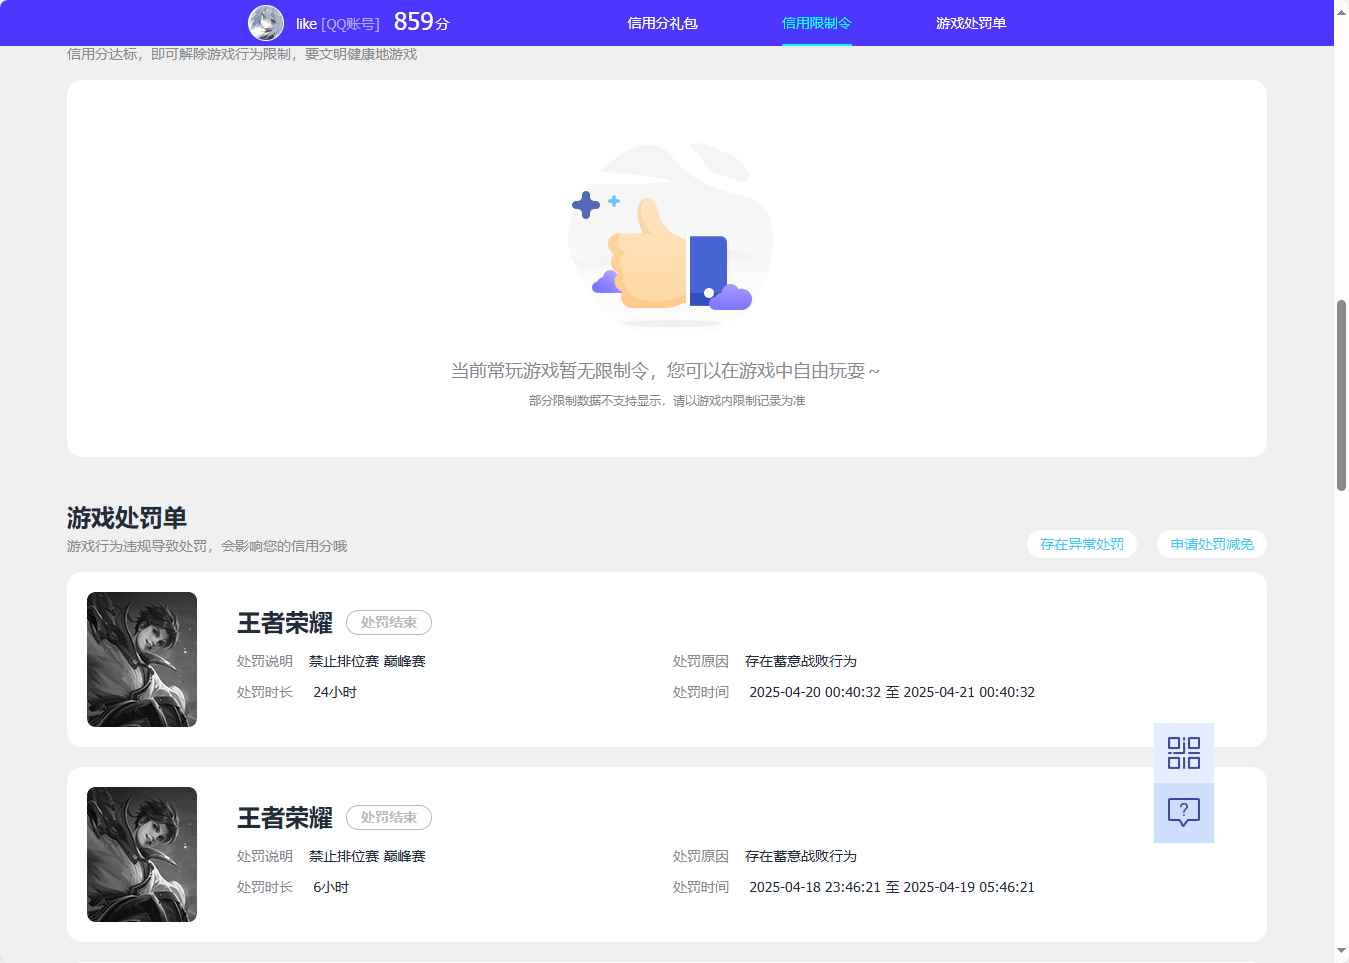Viewport: 1349px width, 963px height.
Task: Click the 当前常玩游戏暂无限制令 message
Action: click(666, 371)
